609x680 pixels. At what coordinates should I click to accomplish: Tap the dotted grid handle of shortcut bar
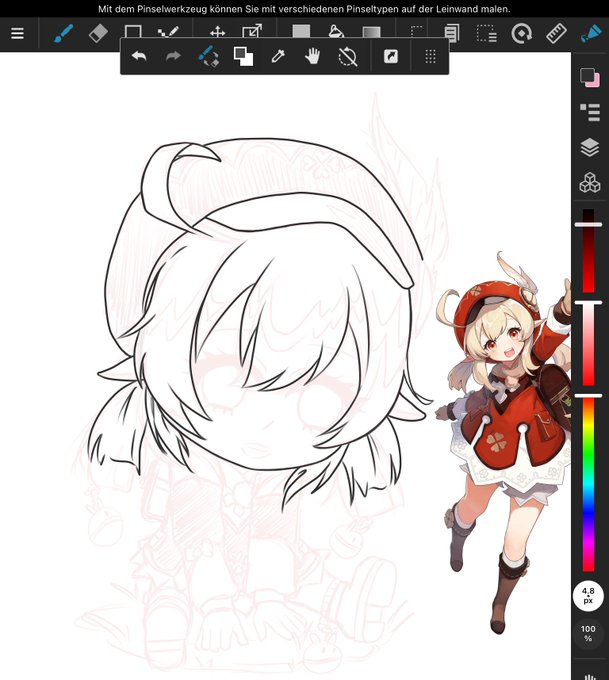[x=430, y=56]
